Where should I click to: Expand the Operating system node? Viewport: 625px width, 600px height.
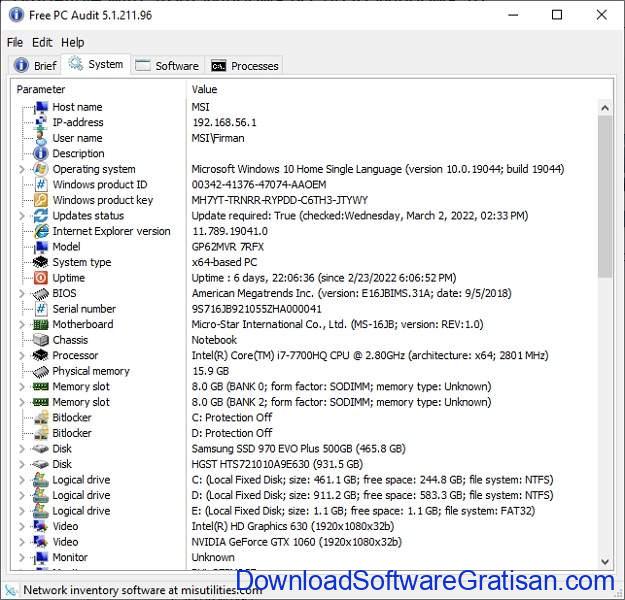pyautogui.click(x=22, y=169)
